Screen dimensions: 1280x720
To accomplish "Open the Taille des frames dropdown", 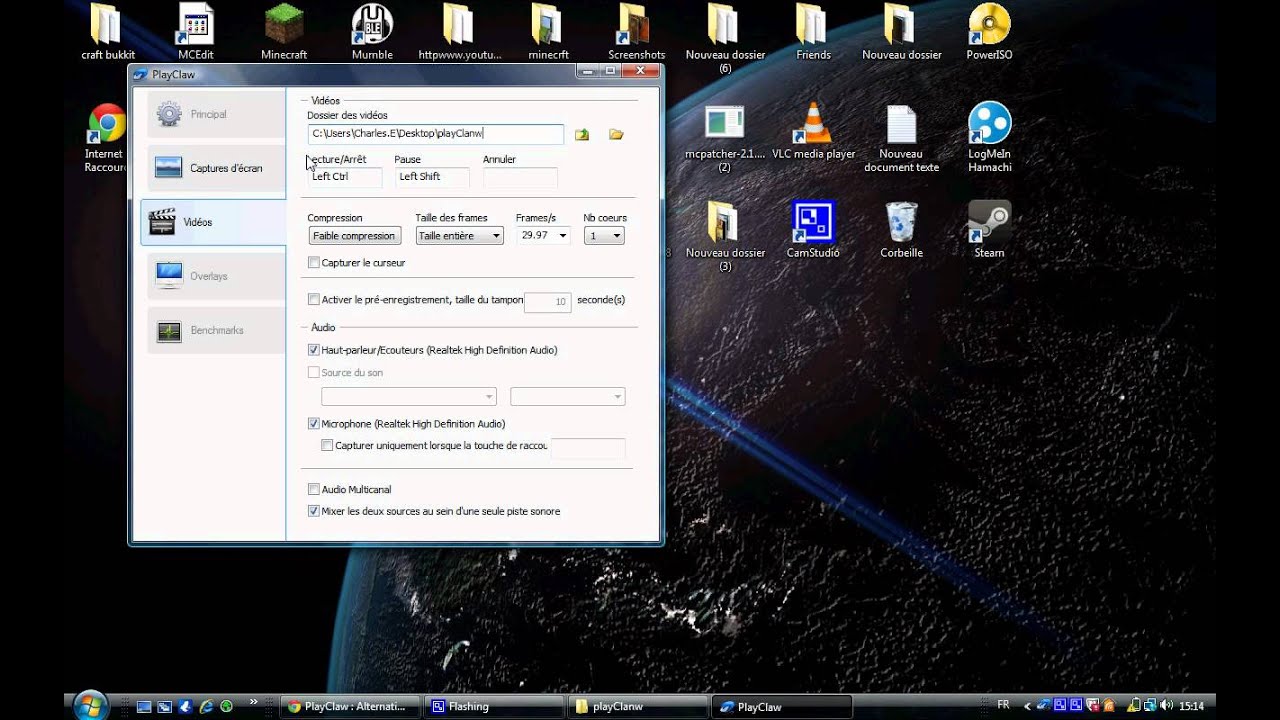I will click(x=459, y=236).
